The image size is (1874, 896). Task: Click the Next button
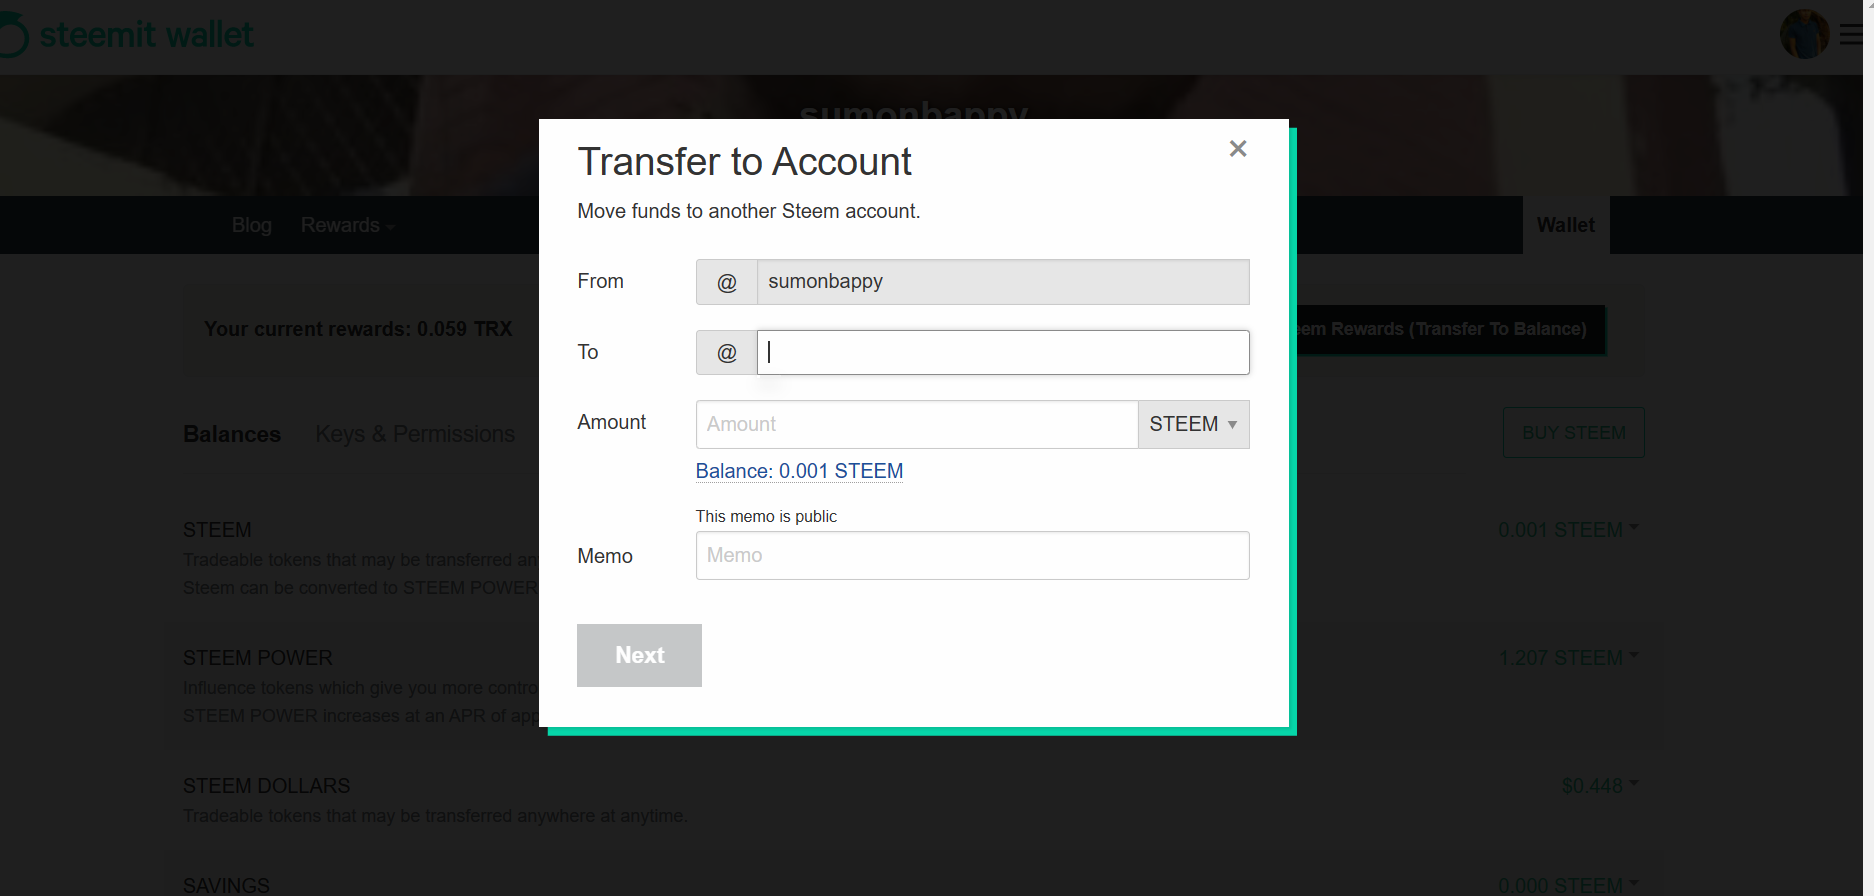(639, 655)
